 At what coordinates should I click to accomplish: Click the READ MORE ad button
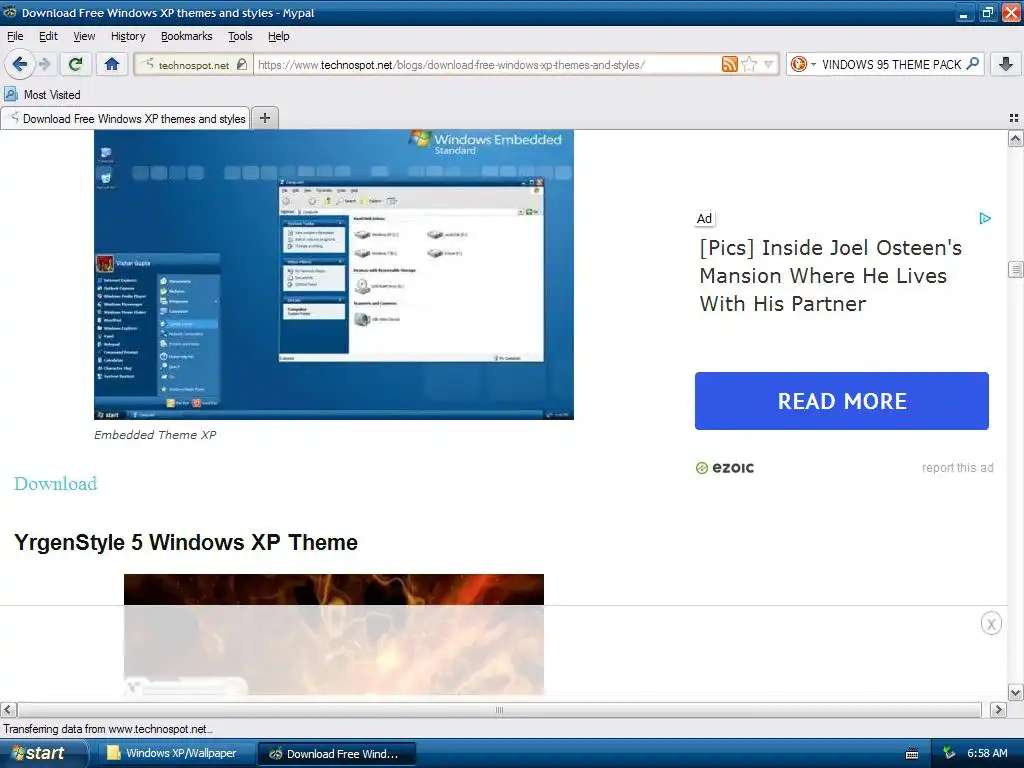click(842, 401)
